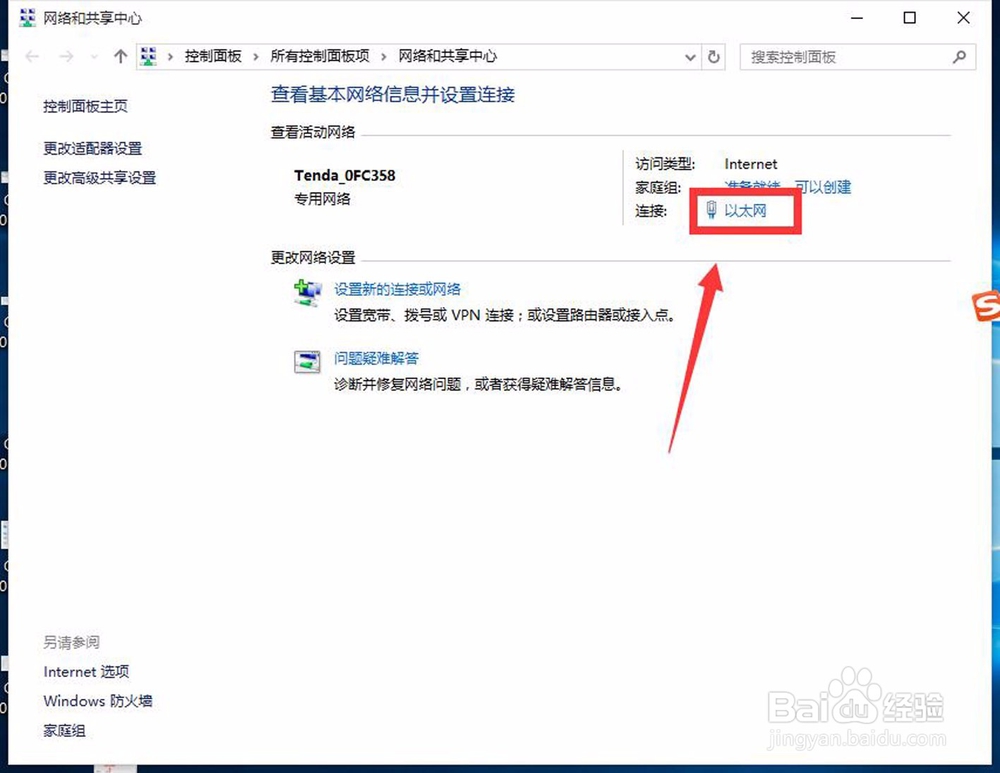Click the search magnifier icon
The width and height of the screenshot is (1000, 773).
(958, 57)
